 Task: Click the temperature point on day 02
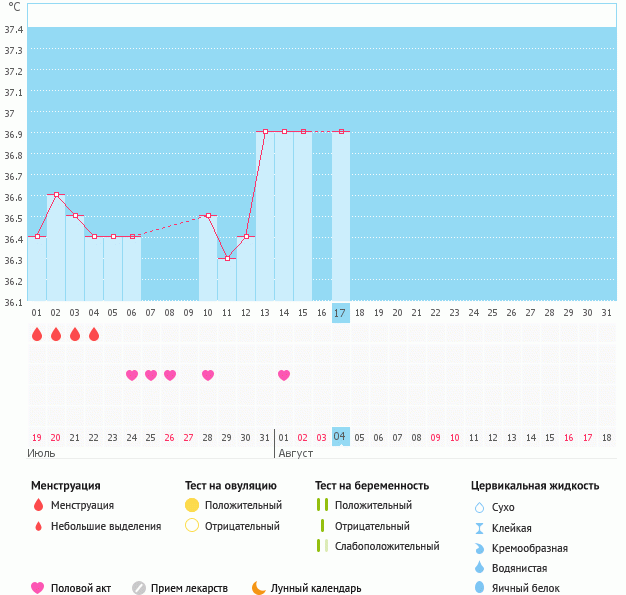[x=56, y=194]
